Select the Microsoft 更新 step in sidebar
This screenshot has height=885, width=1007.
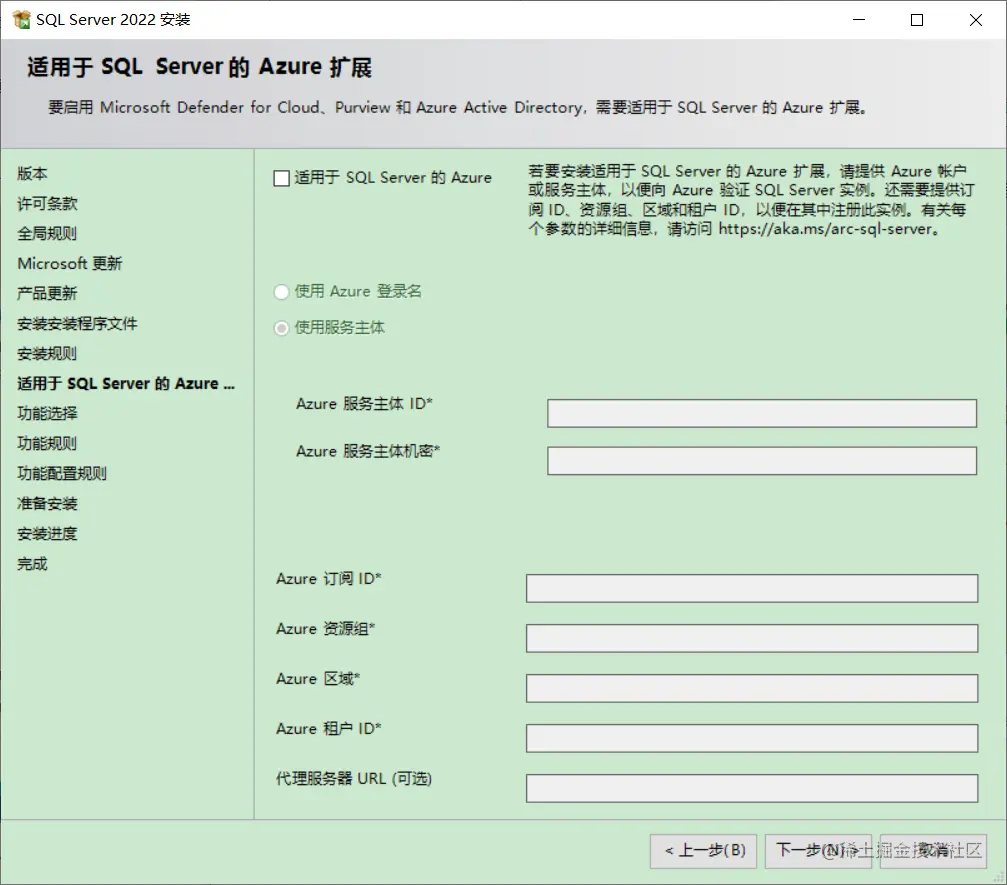point(69,263)
